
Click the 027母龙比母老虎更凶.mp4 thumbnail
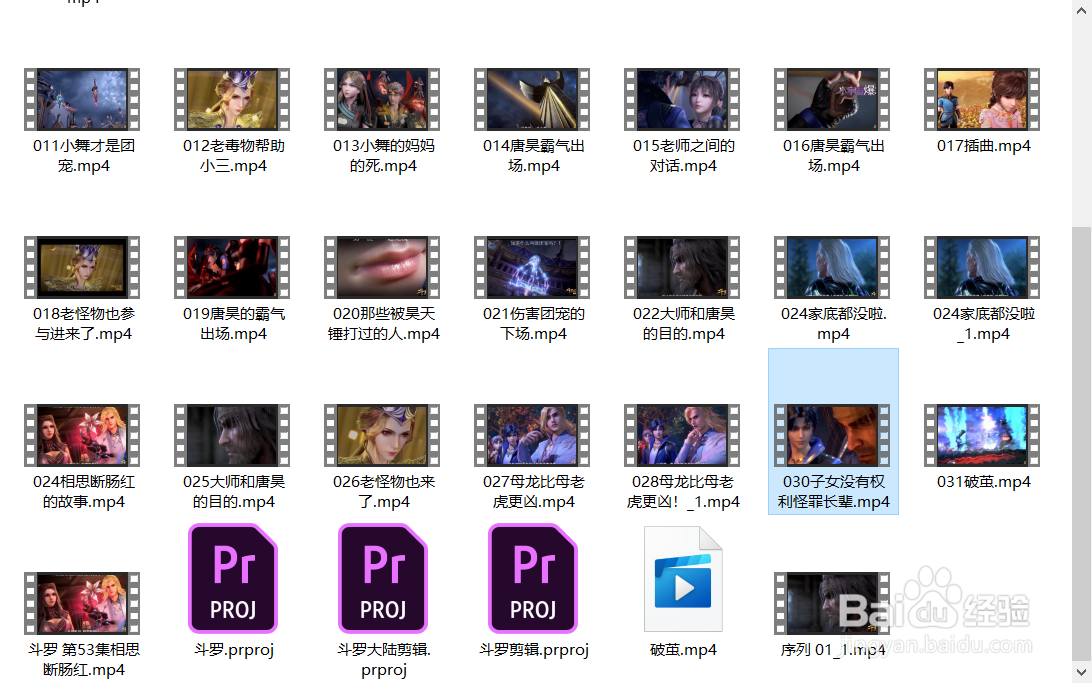pos(532,436)
